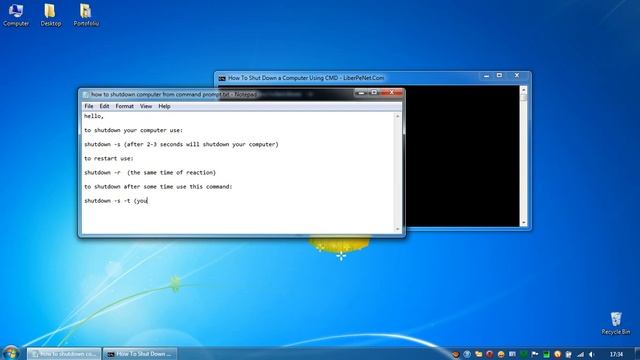This screenshot has width=640, height=360.
Task: Click the 'shutdown -r' line in Notepad
Action: pyautogui.click(x=150, y=173)
